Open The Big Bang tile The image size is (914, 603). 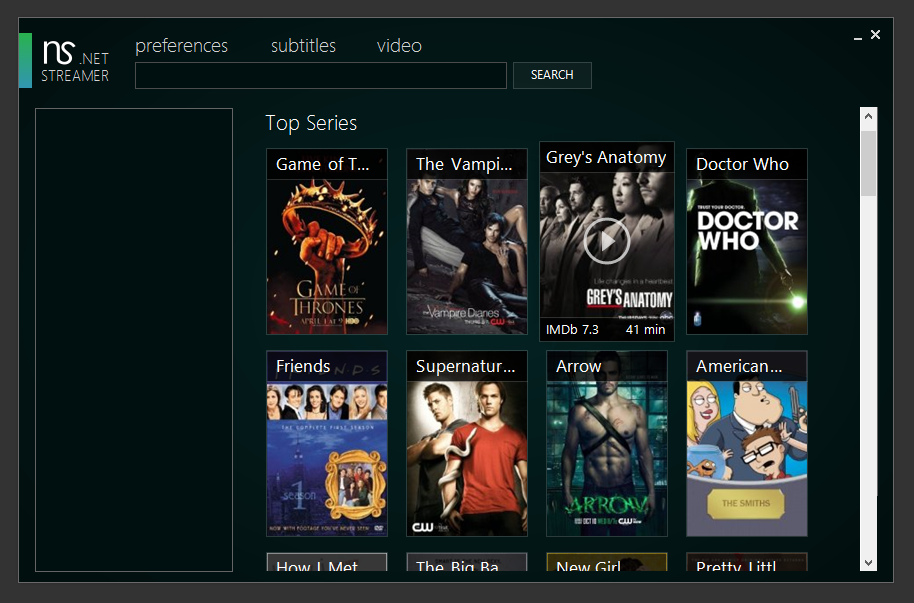[x=467, y=562]
